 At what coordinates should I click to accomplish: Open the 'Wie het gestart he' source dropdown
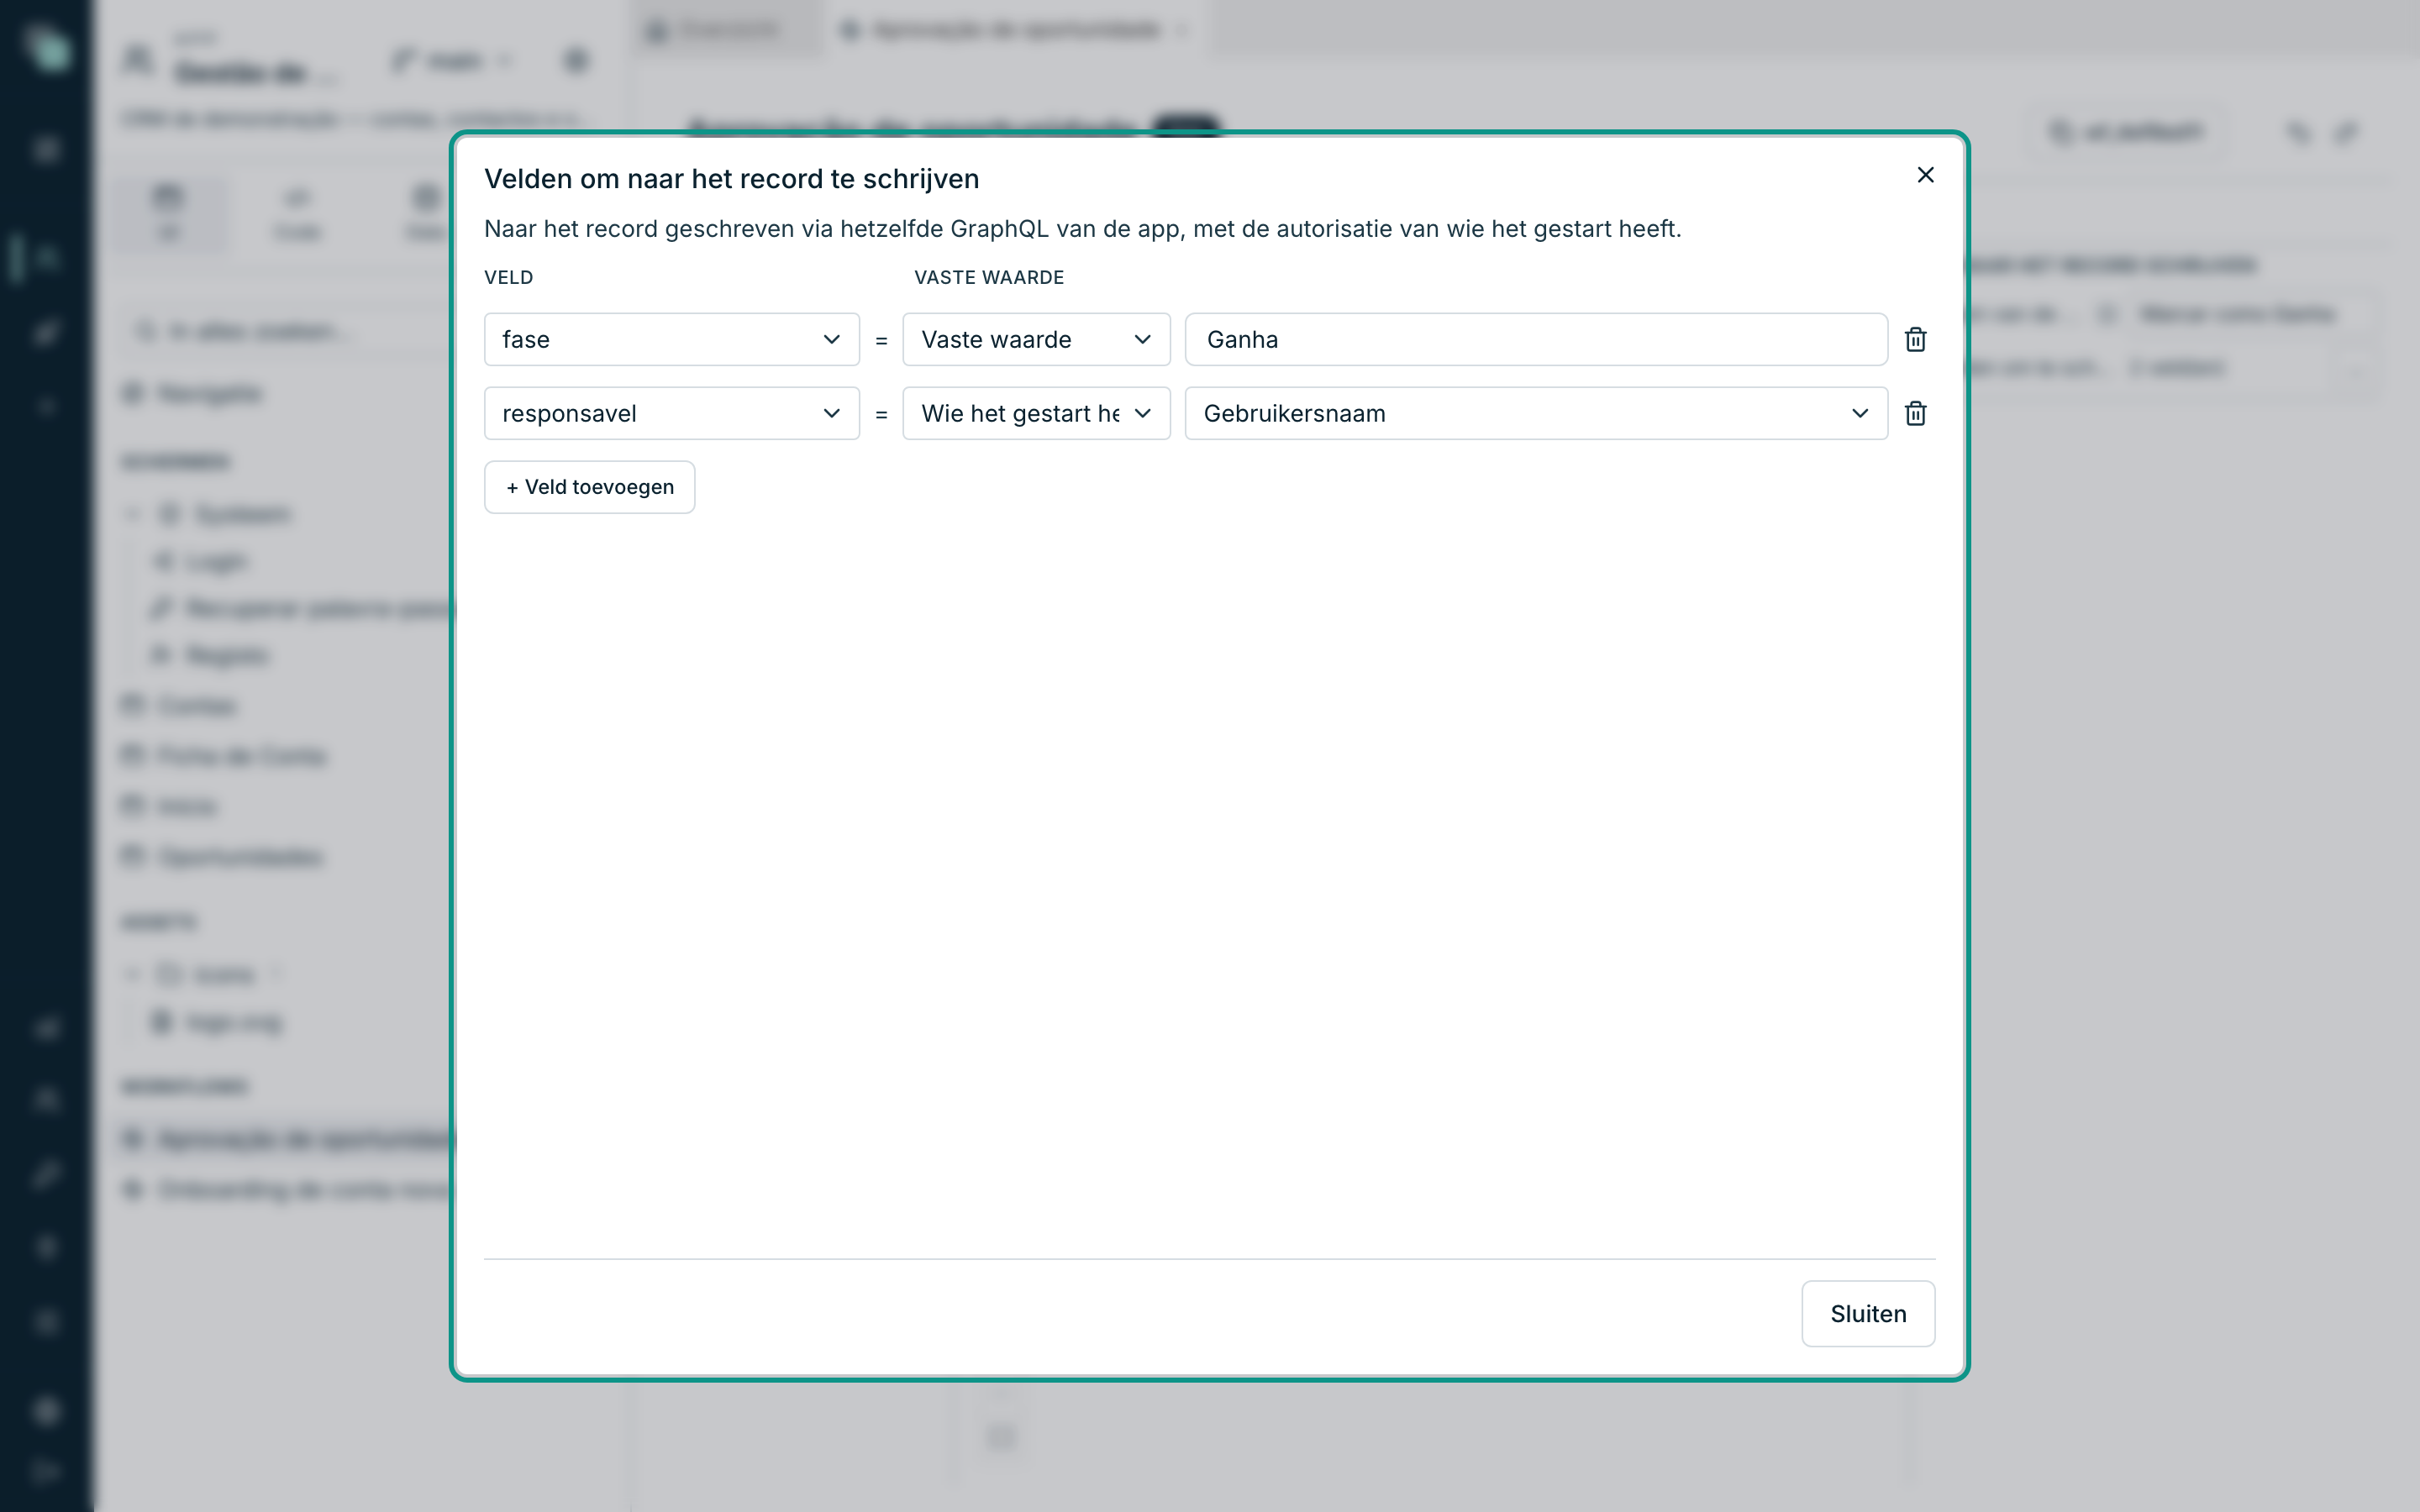pos(1036,414)
